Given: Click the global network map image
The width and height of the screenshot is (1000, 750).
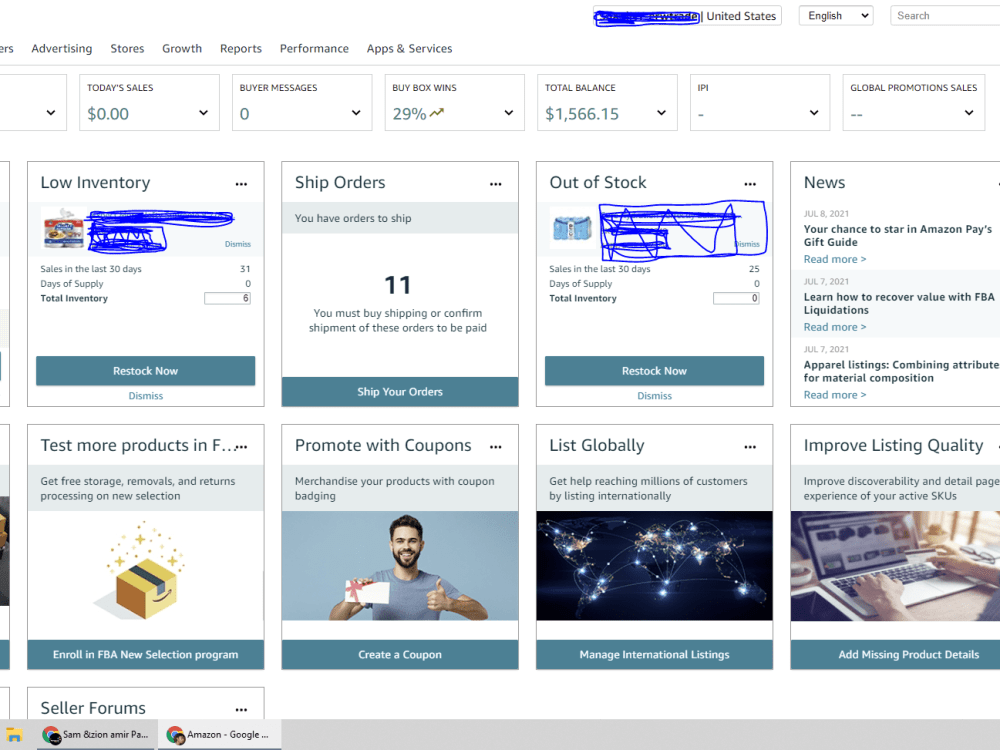Looking at the screenshot, I should pos(654,566).
